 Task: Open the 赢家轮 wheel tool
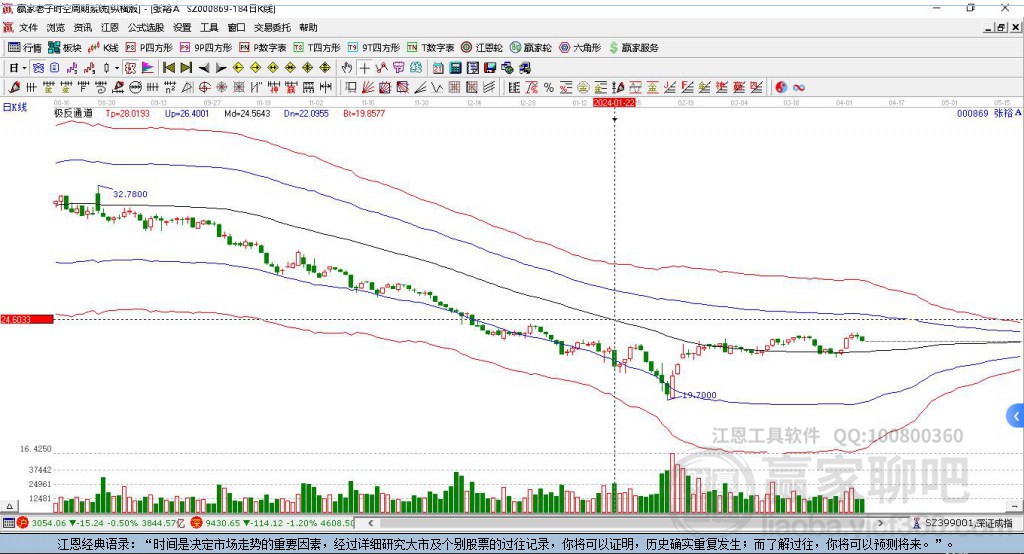coord(531,48)
